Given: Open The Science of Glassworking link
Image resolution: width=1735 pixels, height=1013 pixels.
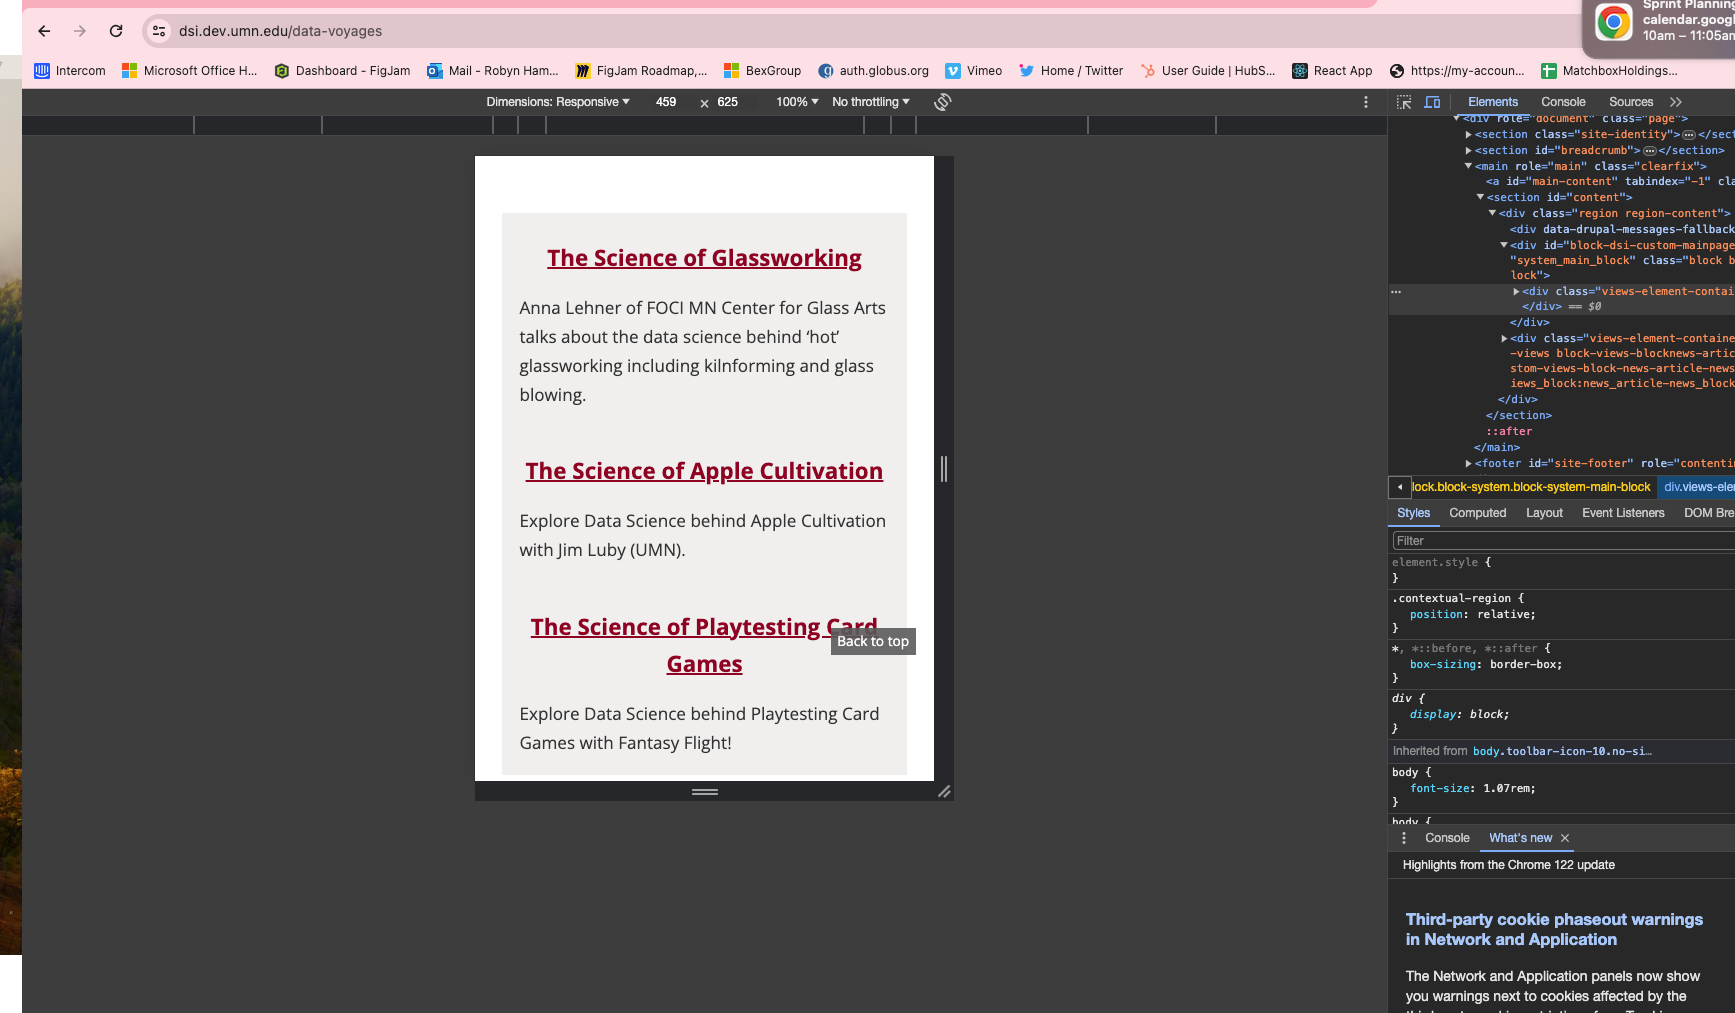Looking at the screenshot, I should coord(704,258).
